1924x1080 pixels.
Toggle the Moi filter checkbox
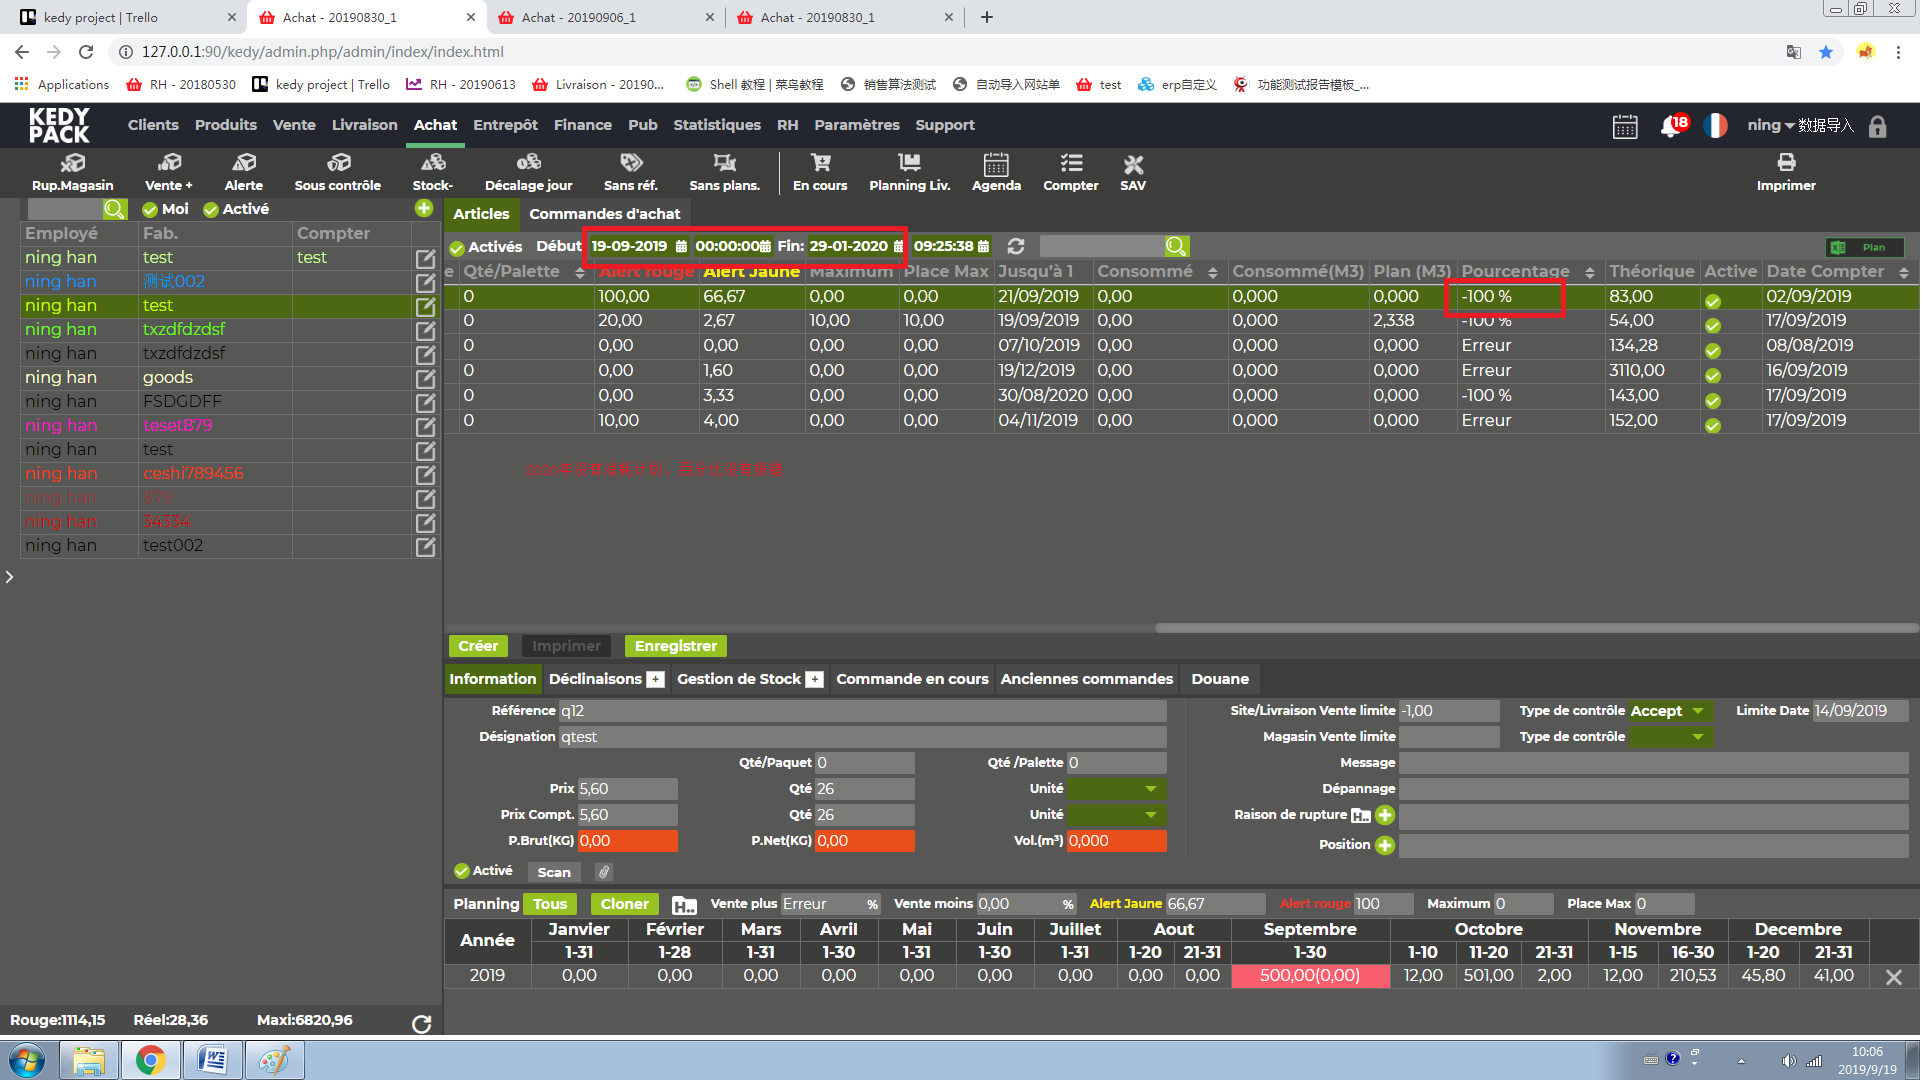coord(150,209)
